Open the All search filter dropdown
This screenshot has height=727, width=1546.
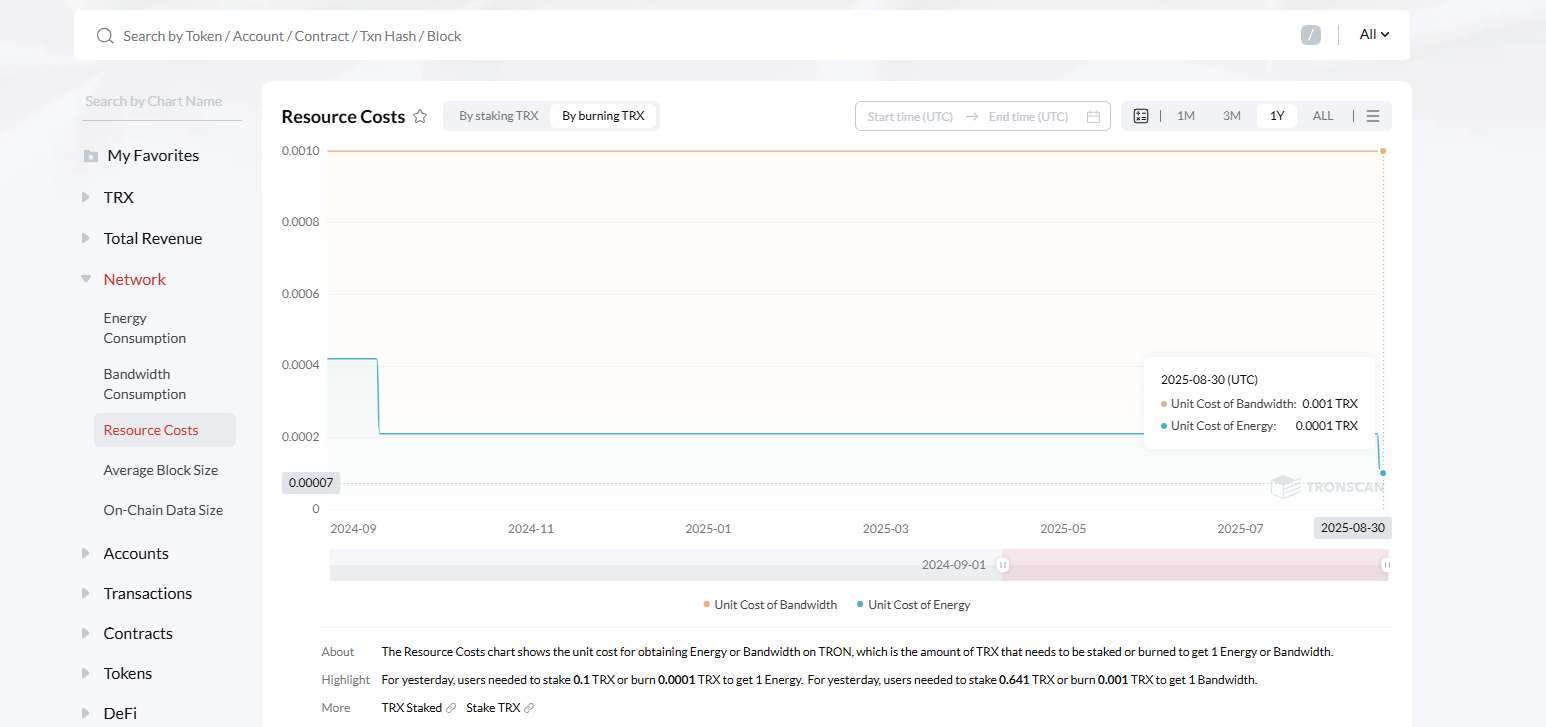click(x=1374, y=35)
